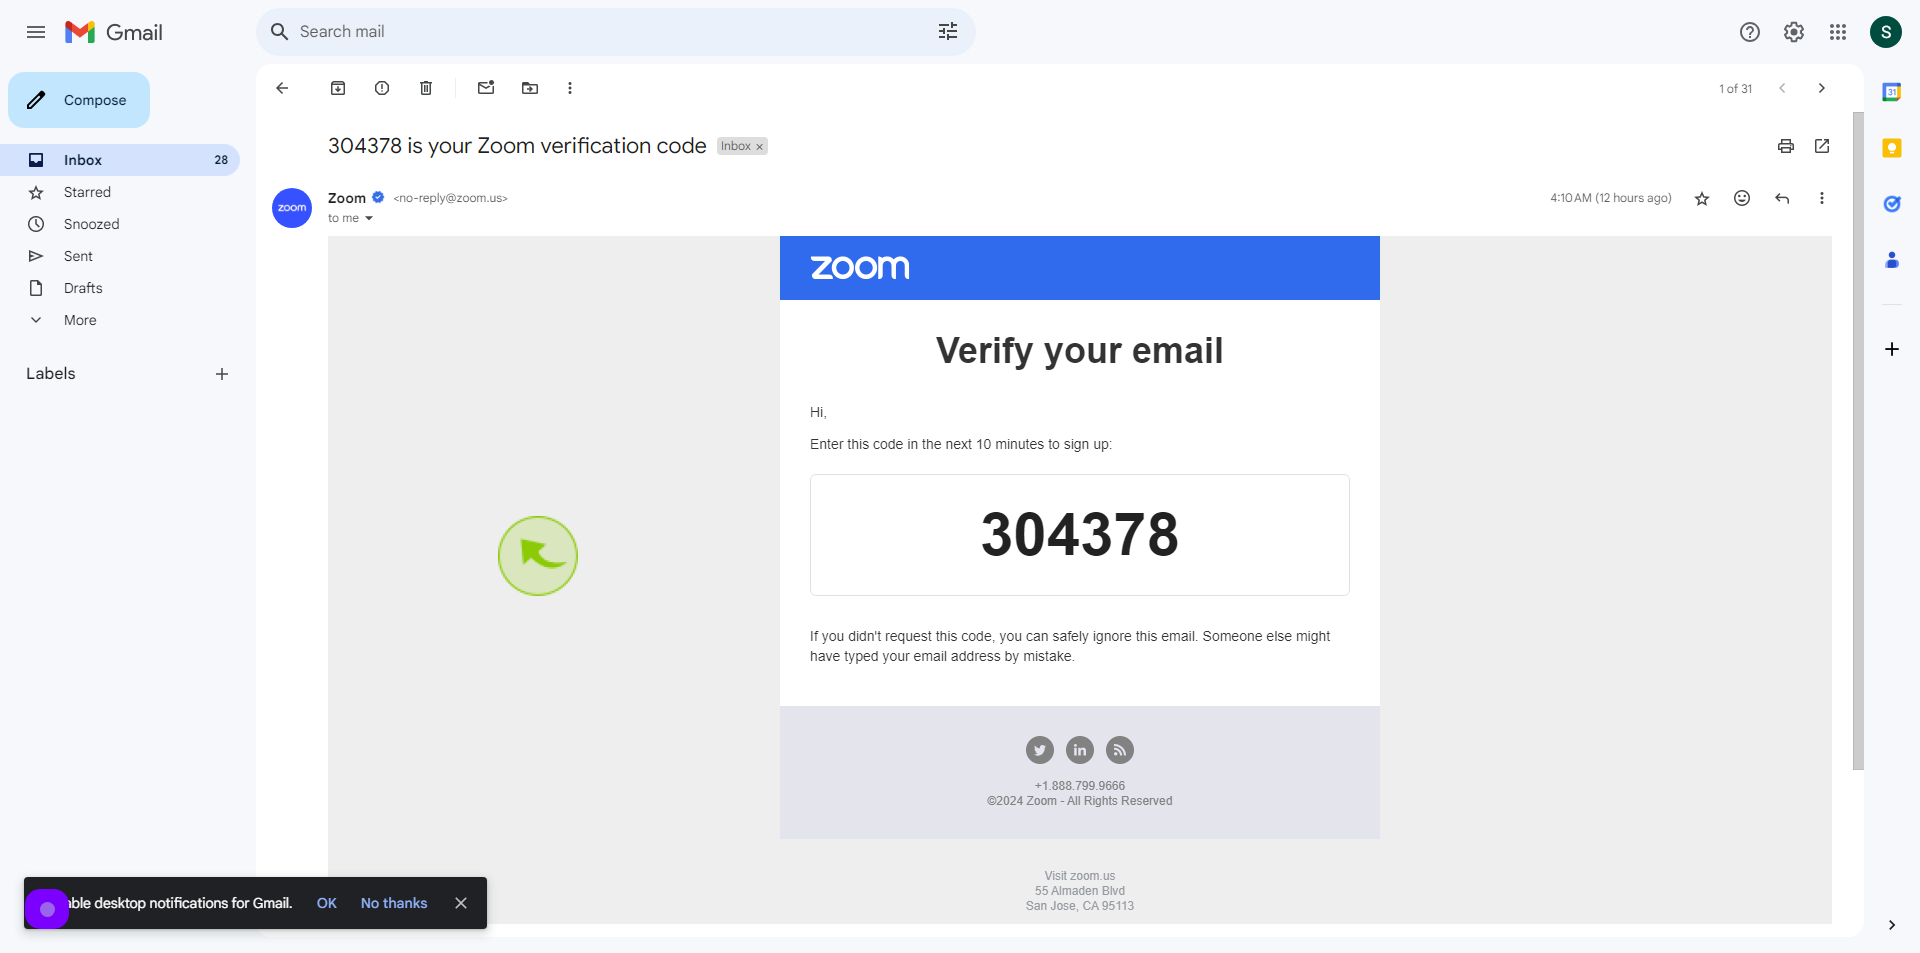
Task: Click the Zoom sender avatar
Action: pos(292,208)
